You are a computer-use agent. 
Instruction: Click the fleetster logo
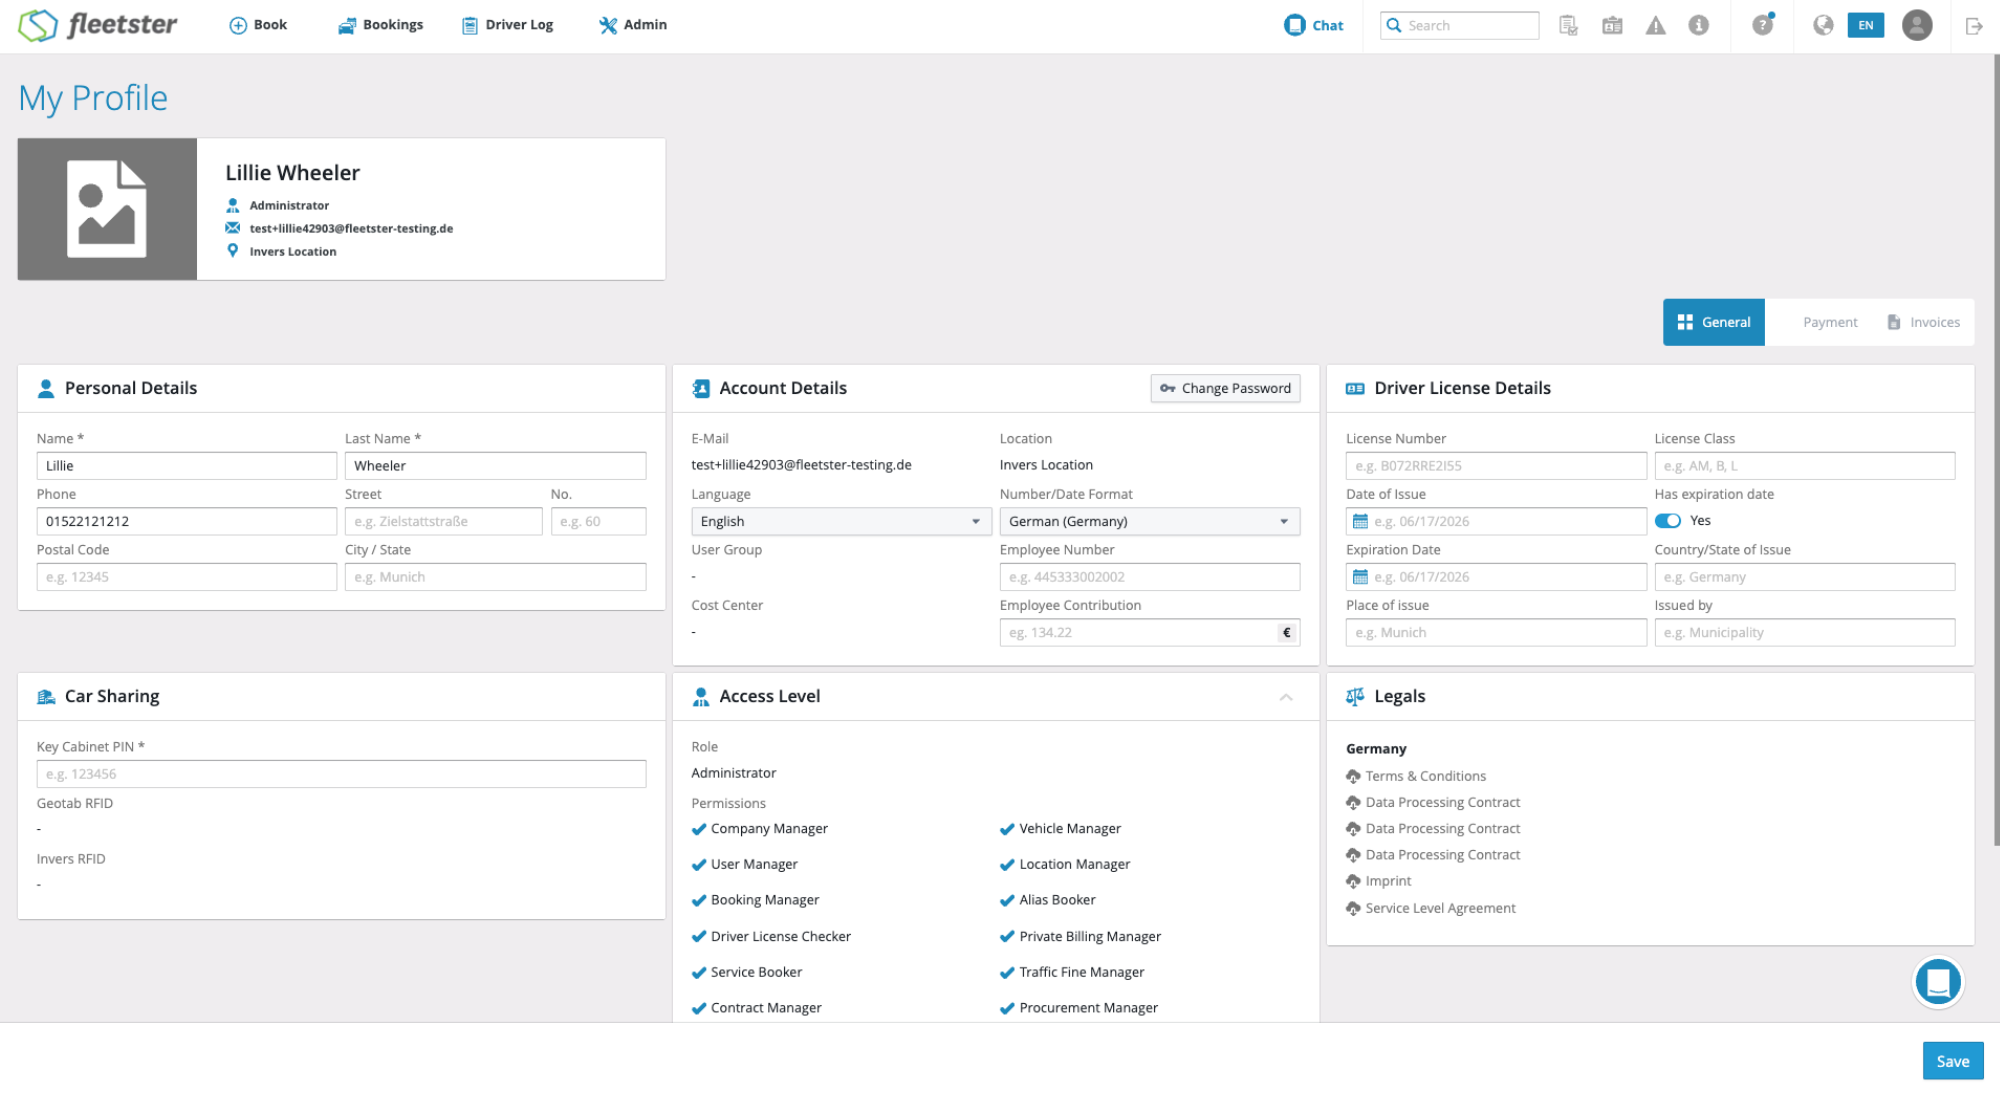(97, 25)
